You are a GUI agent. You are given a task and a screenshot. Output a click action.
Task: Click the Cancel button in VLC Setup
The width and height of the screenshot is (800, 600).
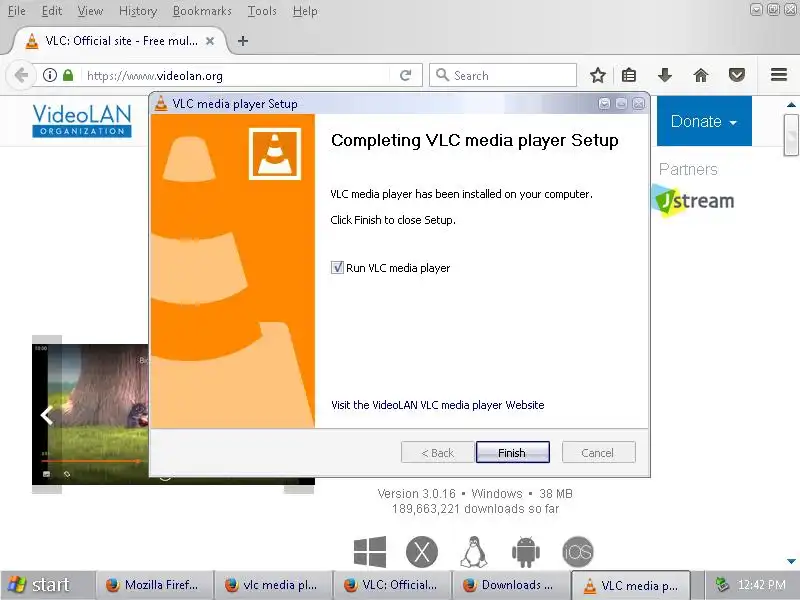[x=598, y=453]
